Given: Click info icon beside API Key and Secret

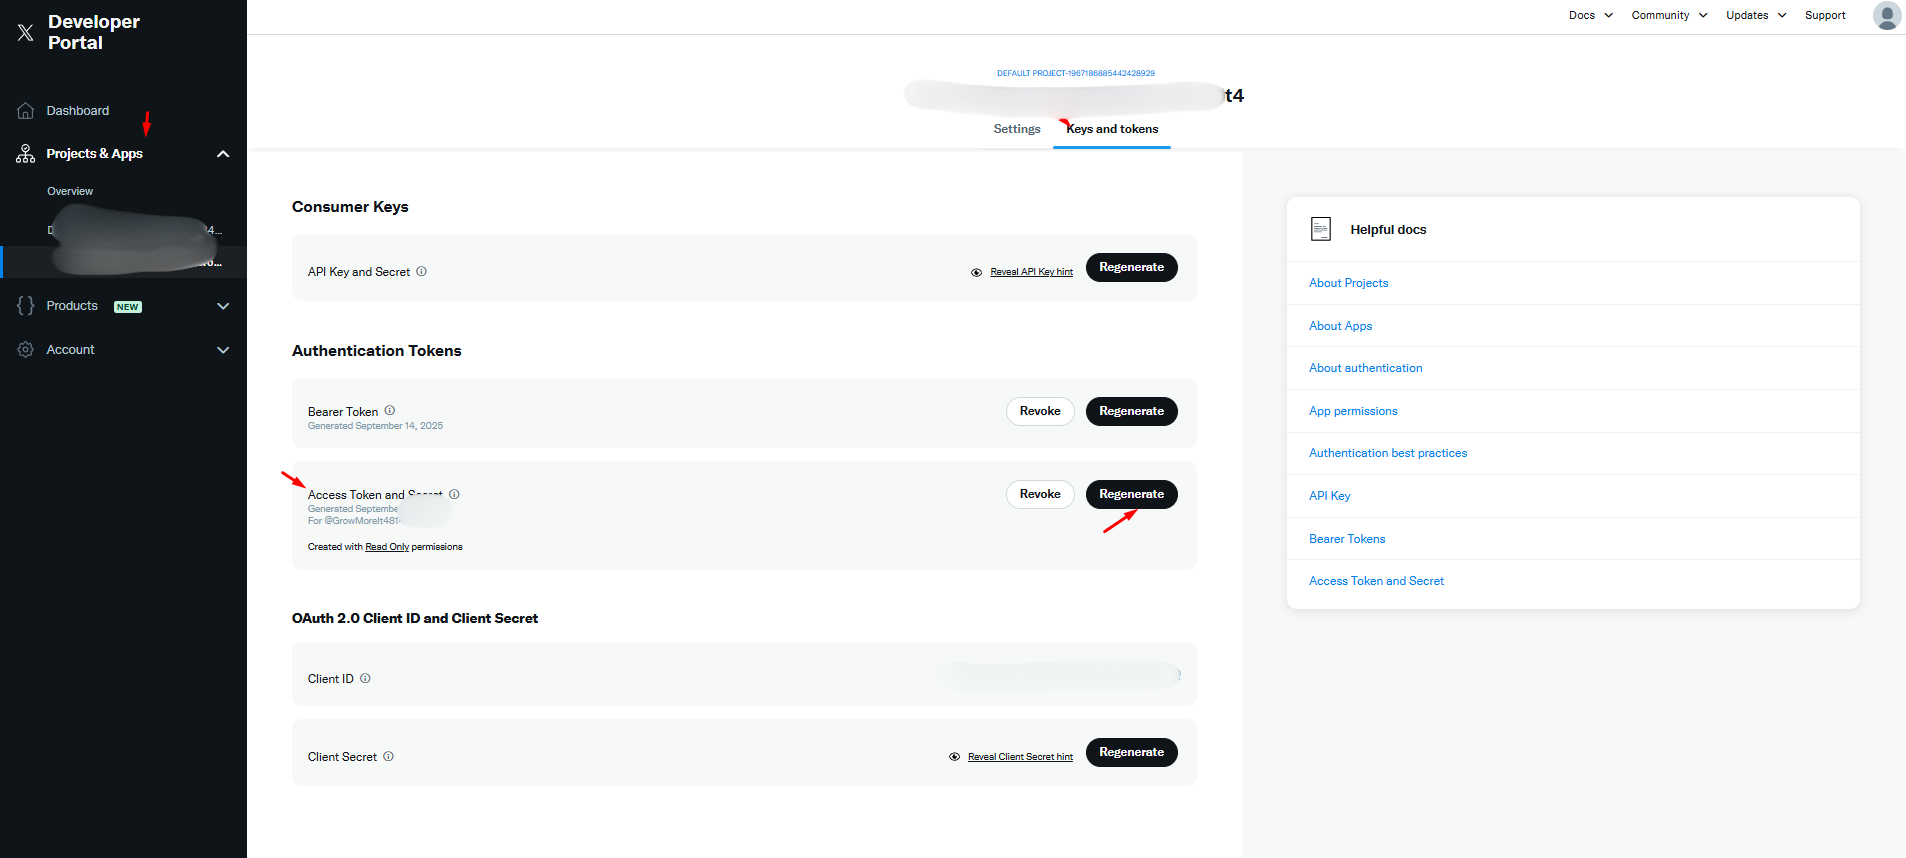Looking at the screenshot, I should click(x=422, y=272).
